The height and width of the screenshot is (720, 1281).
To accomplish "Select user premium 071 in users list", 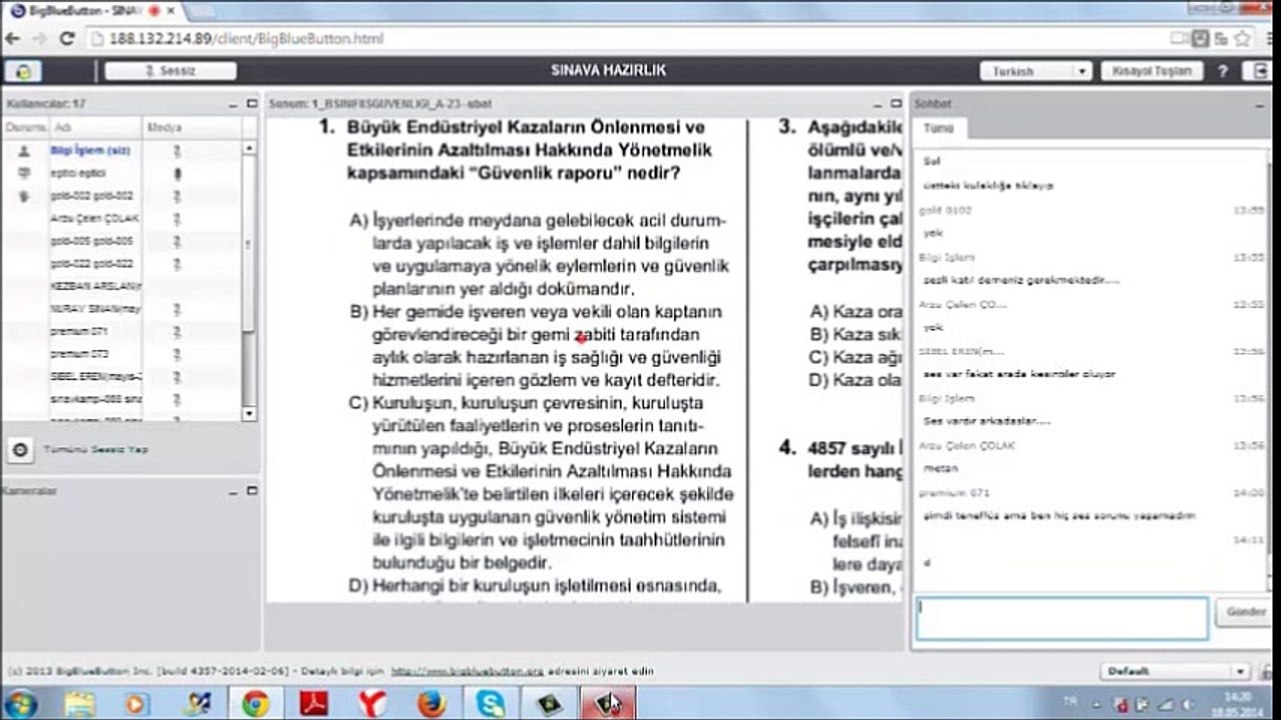I will [78, 331].
